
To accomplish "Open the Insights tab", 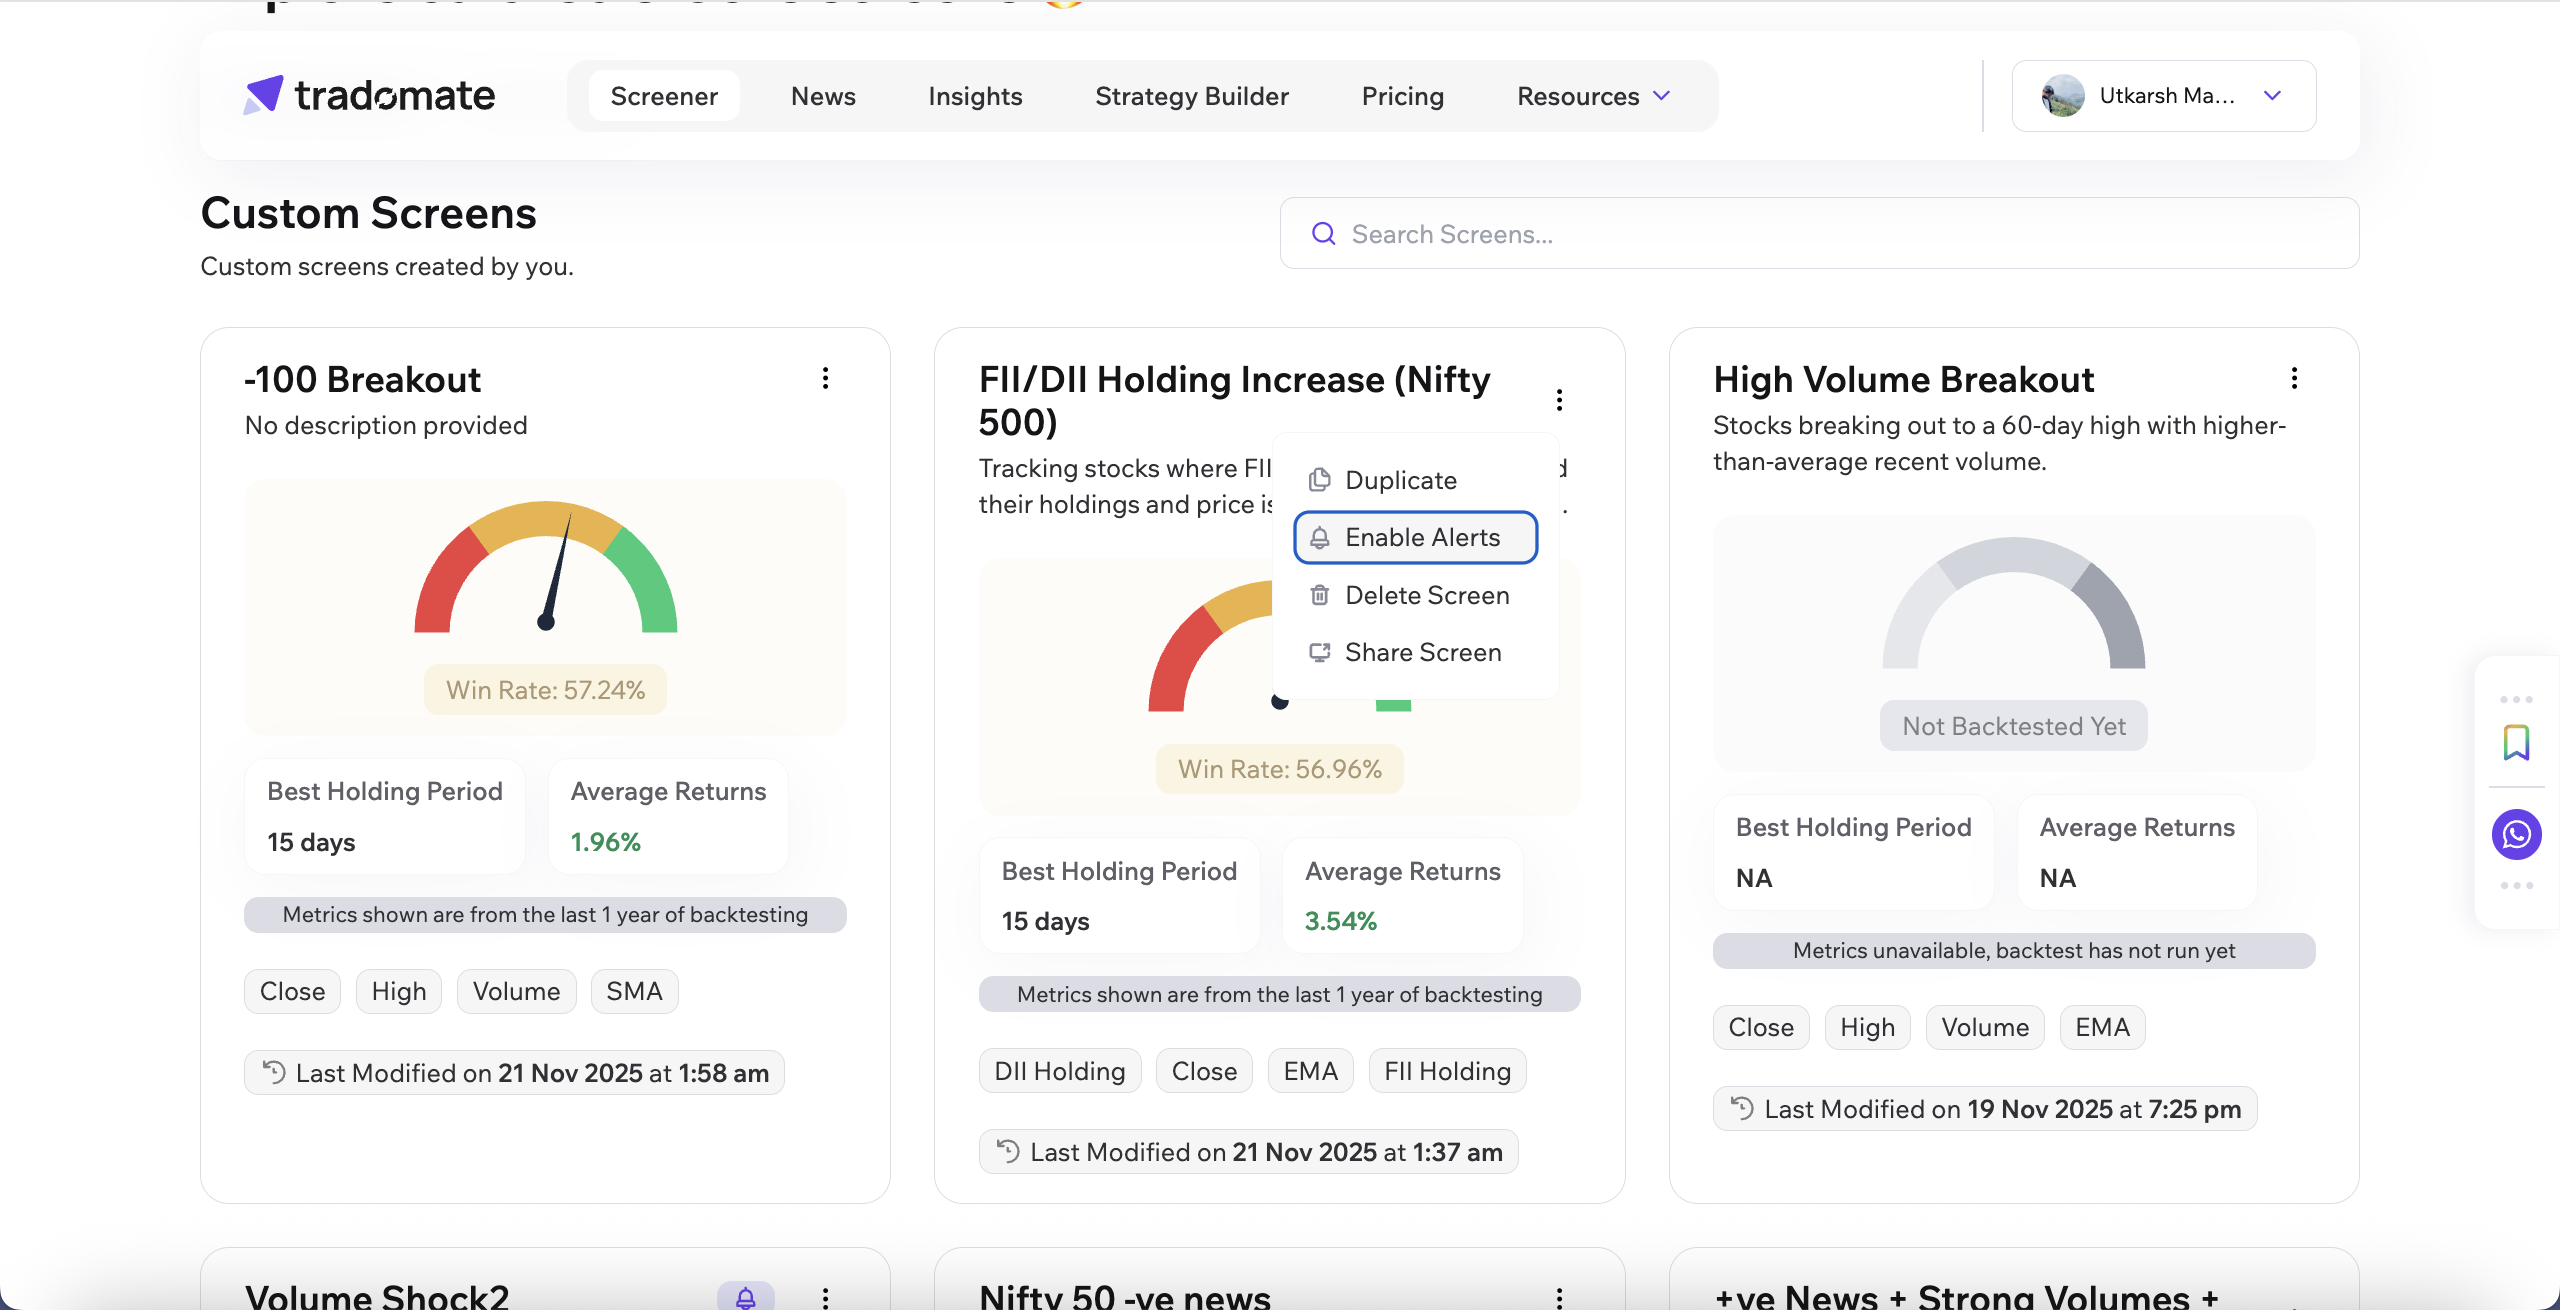I will pyautogui.click(x=975, y=96).
